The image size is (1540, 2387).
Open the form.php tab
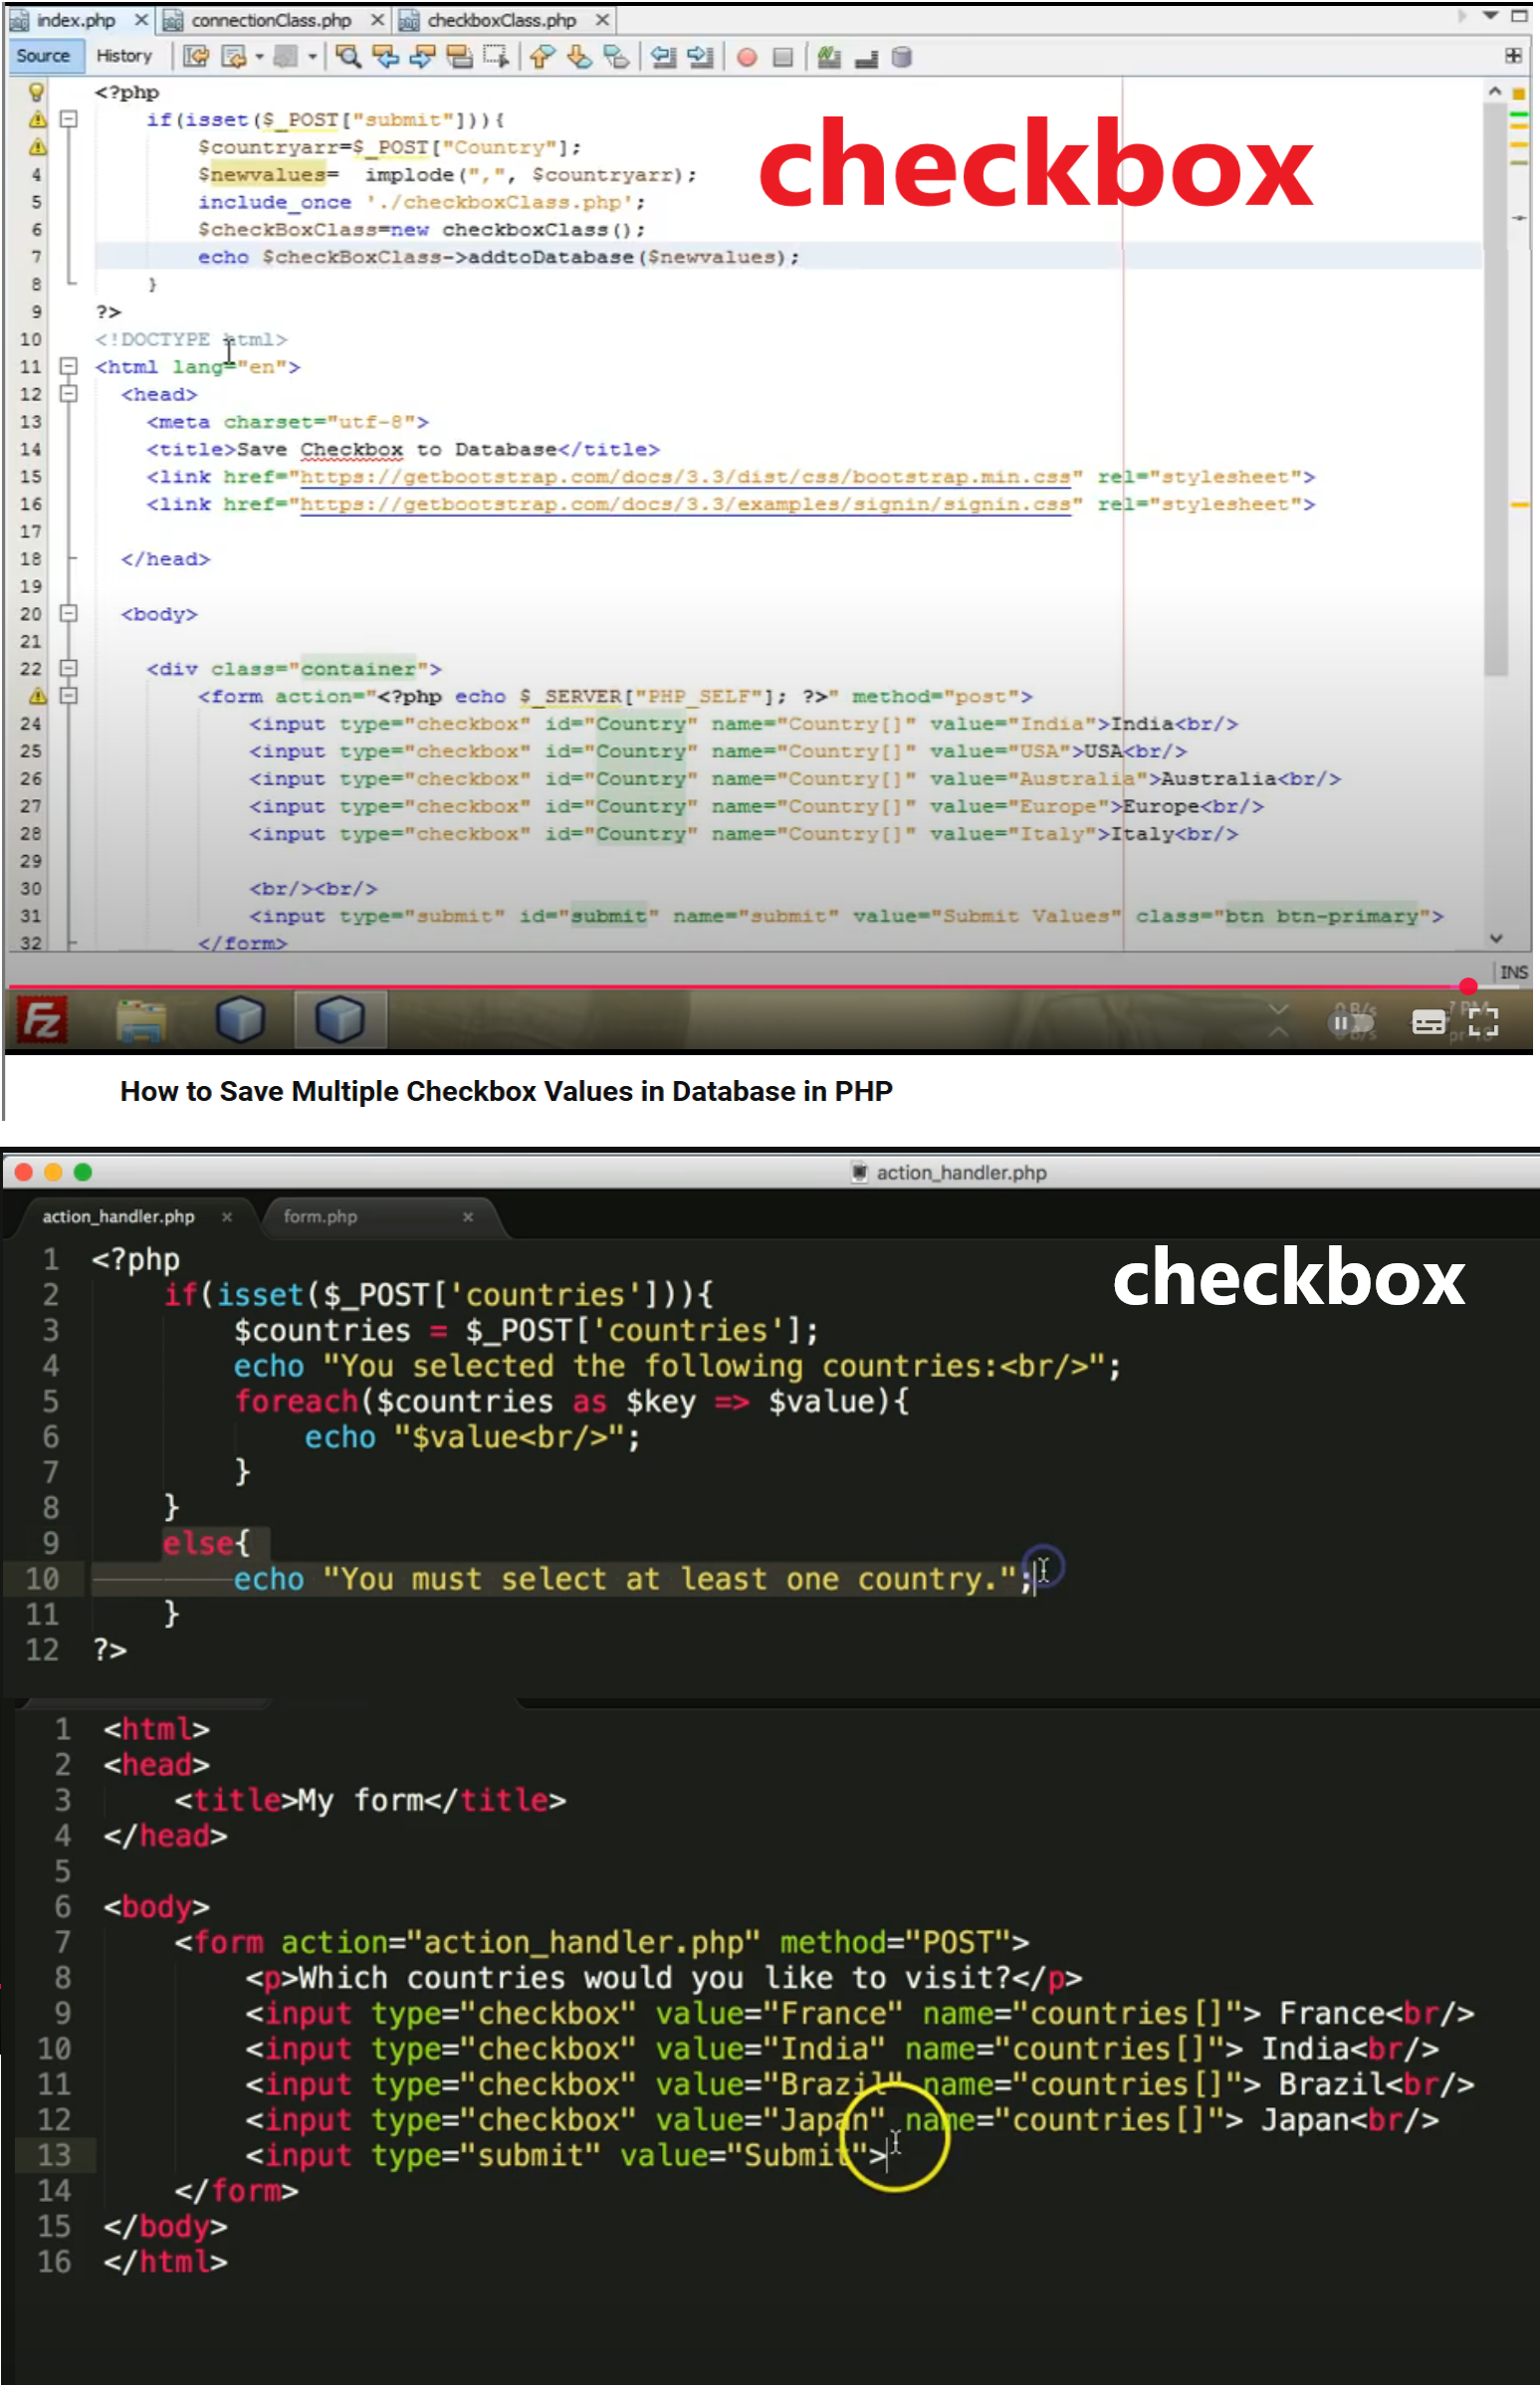(x=320, y=1216)
